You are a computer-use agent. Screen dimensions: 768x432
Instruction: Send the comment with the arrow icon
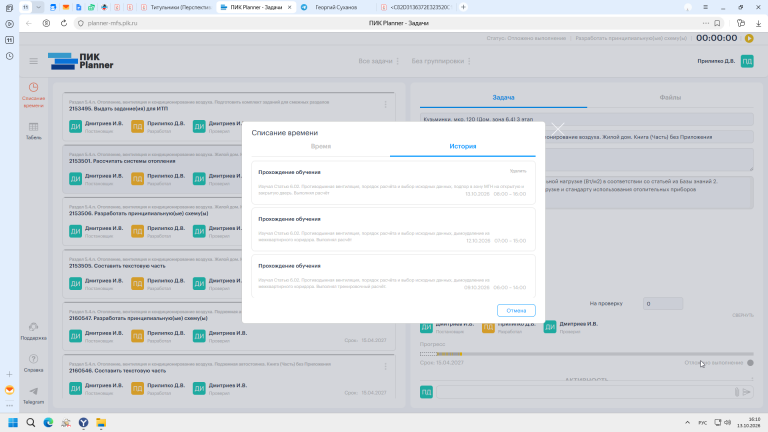[x=746, y=392]
